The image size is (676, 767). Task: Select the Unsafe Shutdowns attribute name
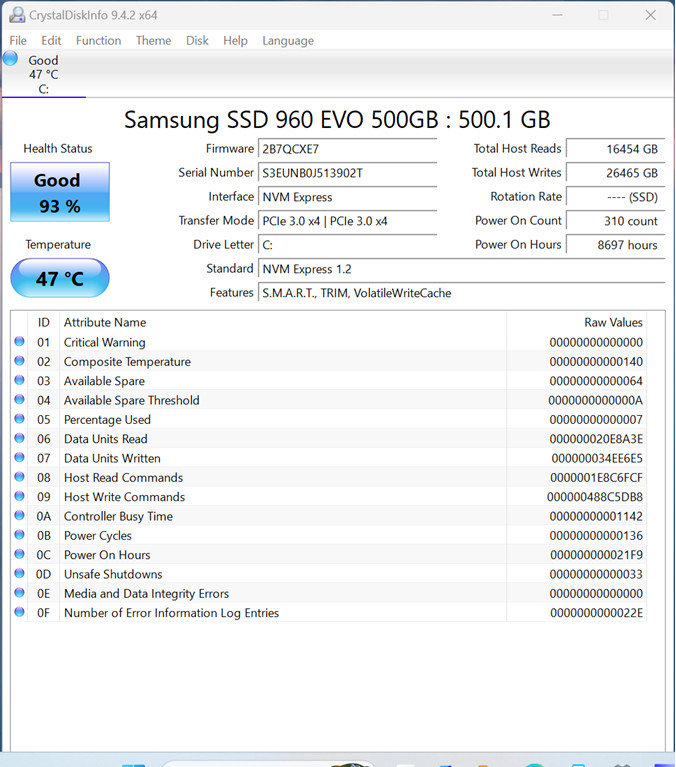coord(113,574)
